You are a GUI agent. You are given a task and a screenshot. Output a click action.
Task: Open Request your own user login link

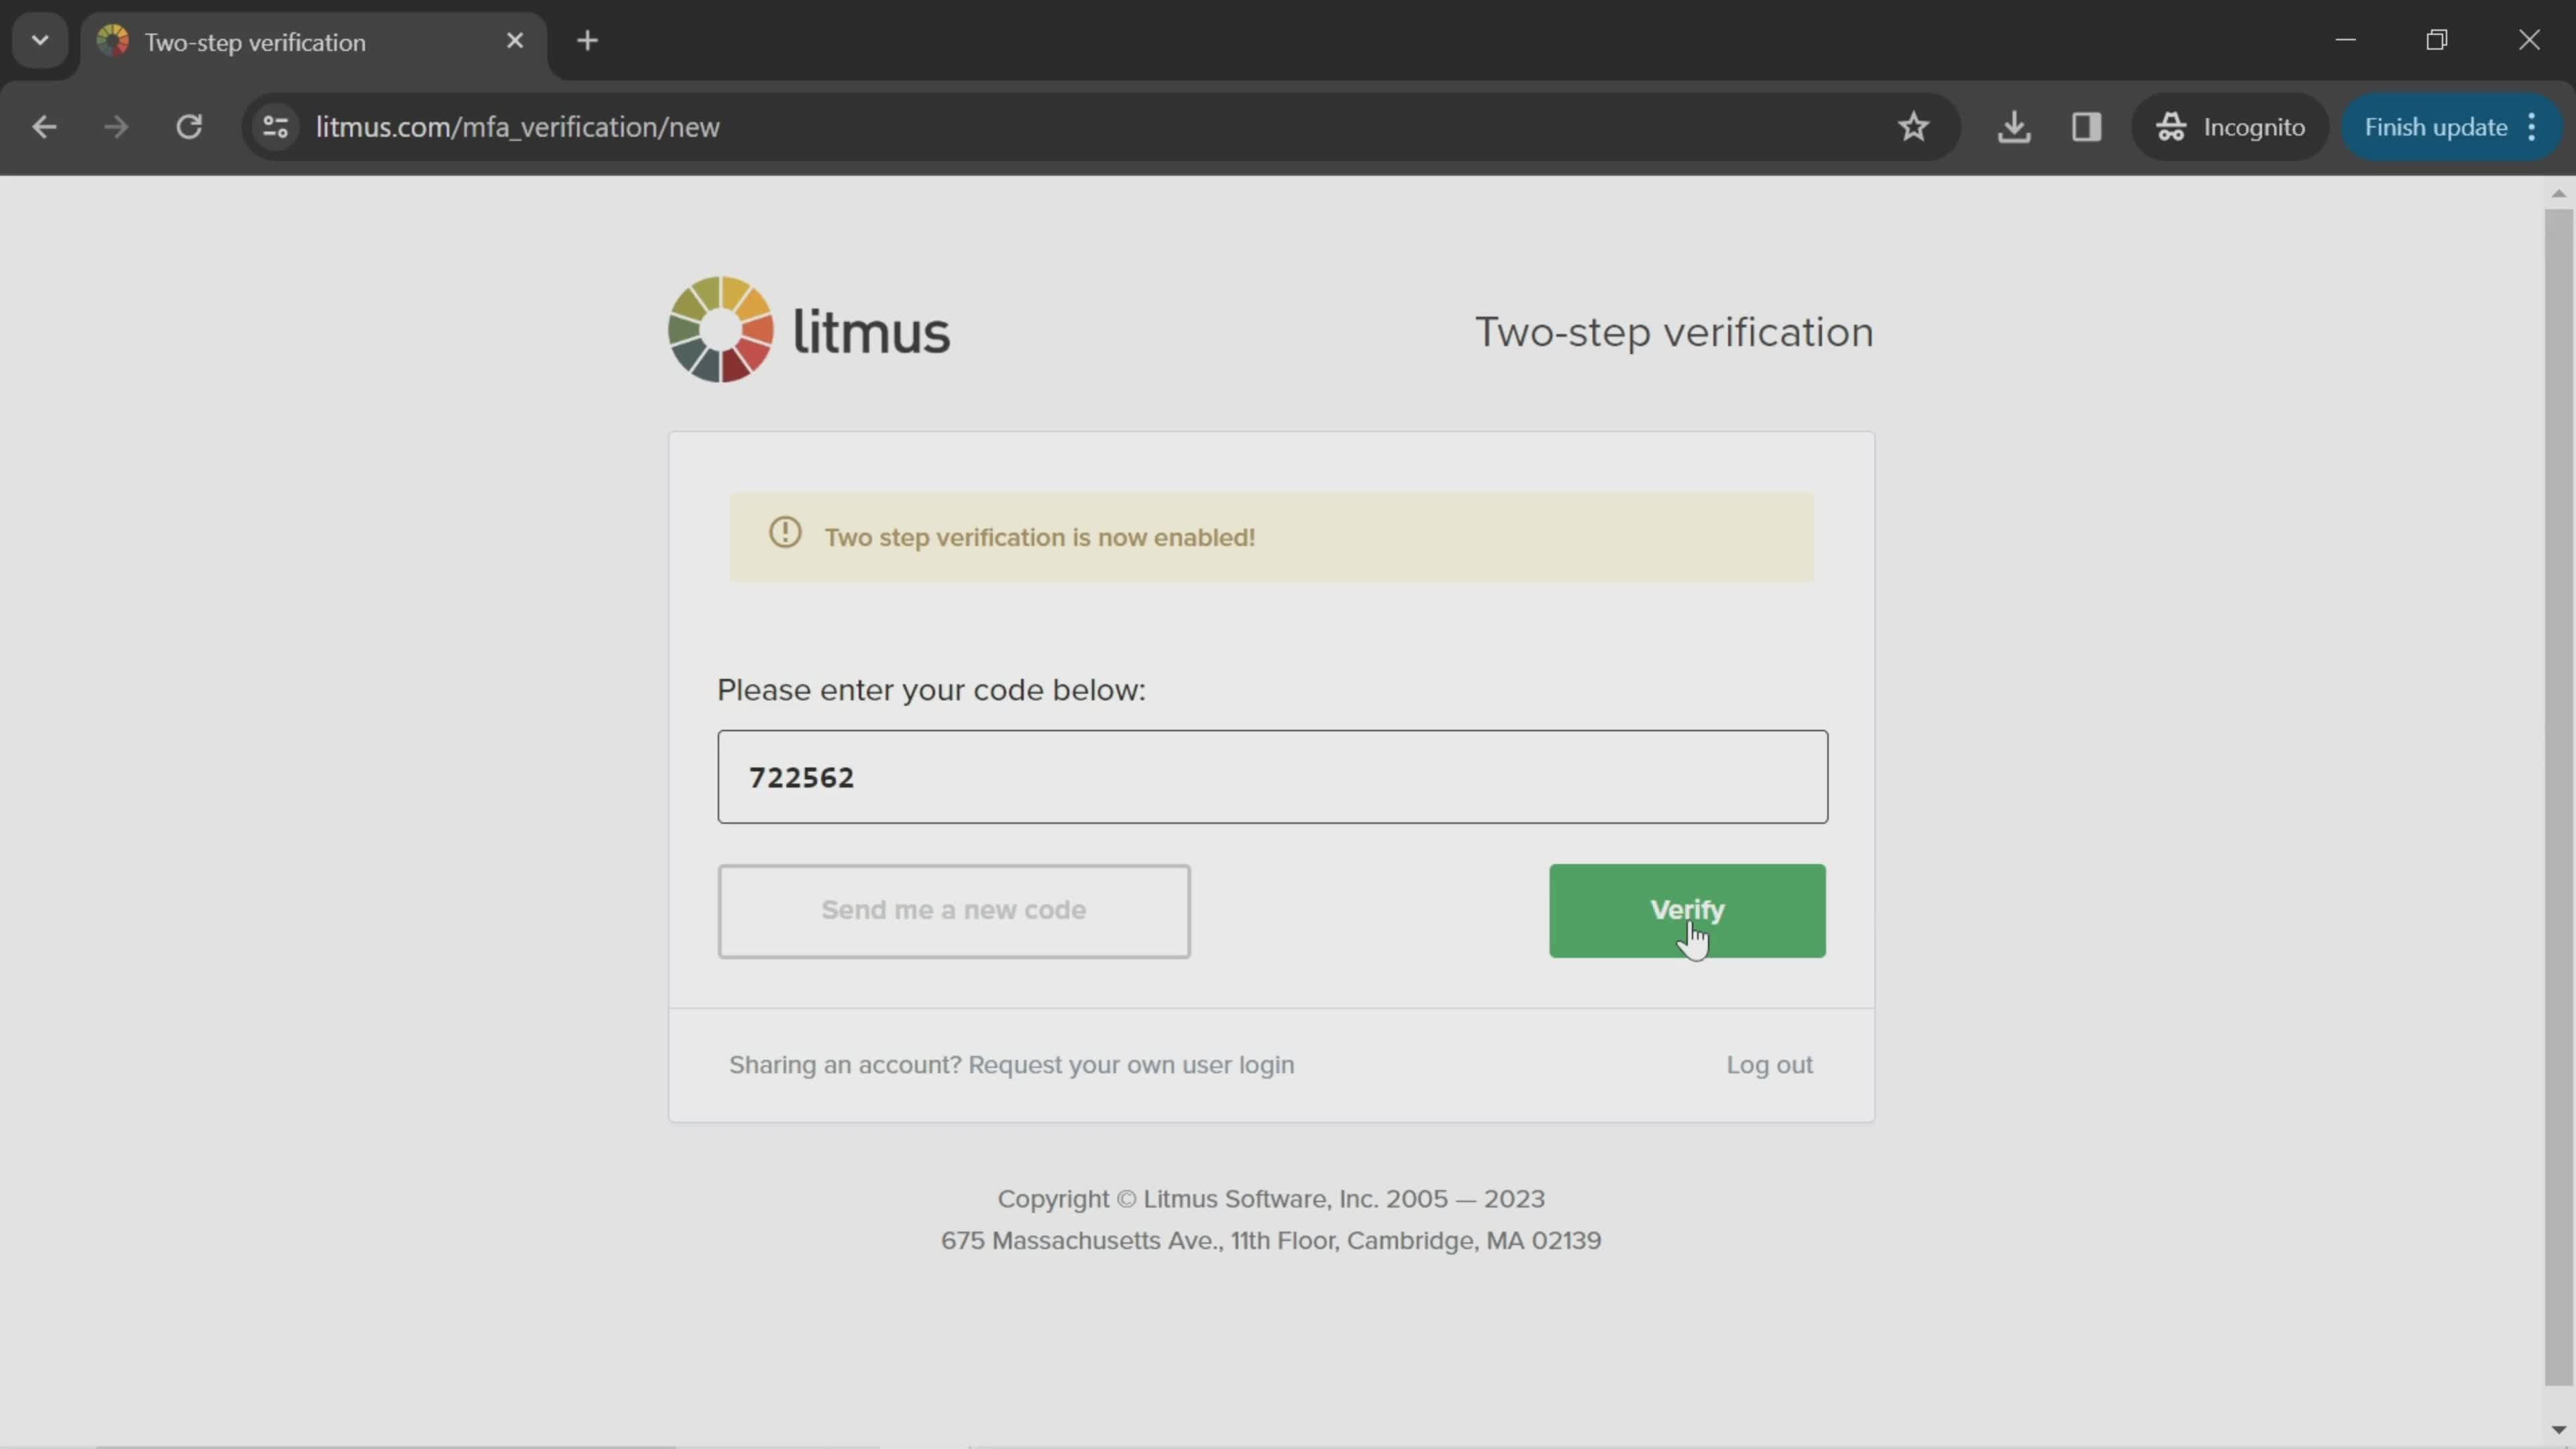(1131, 1065)
